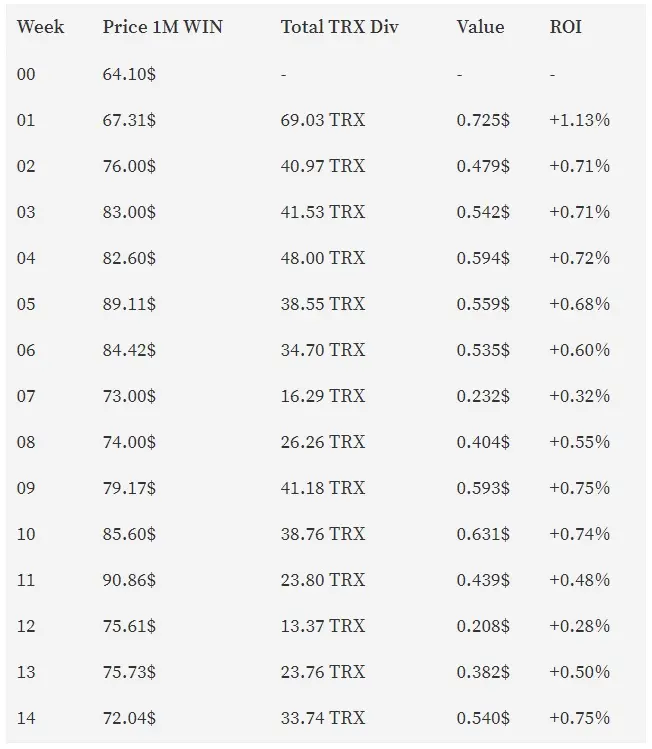Viewport: 652px width, 749px height.
Task: Click the Week column header
Action: coord(40,27)
